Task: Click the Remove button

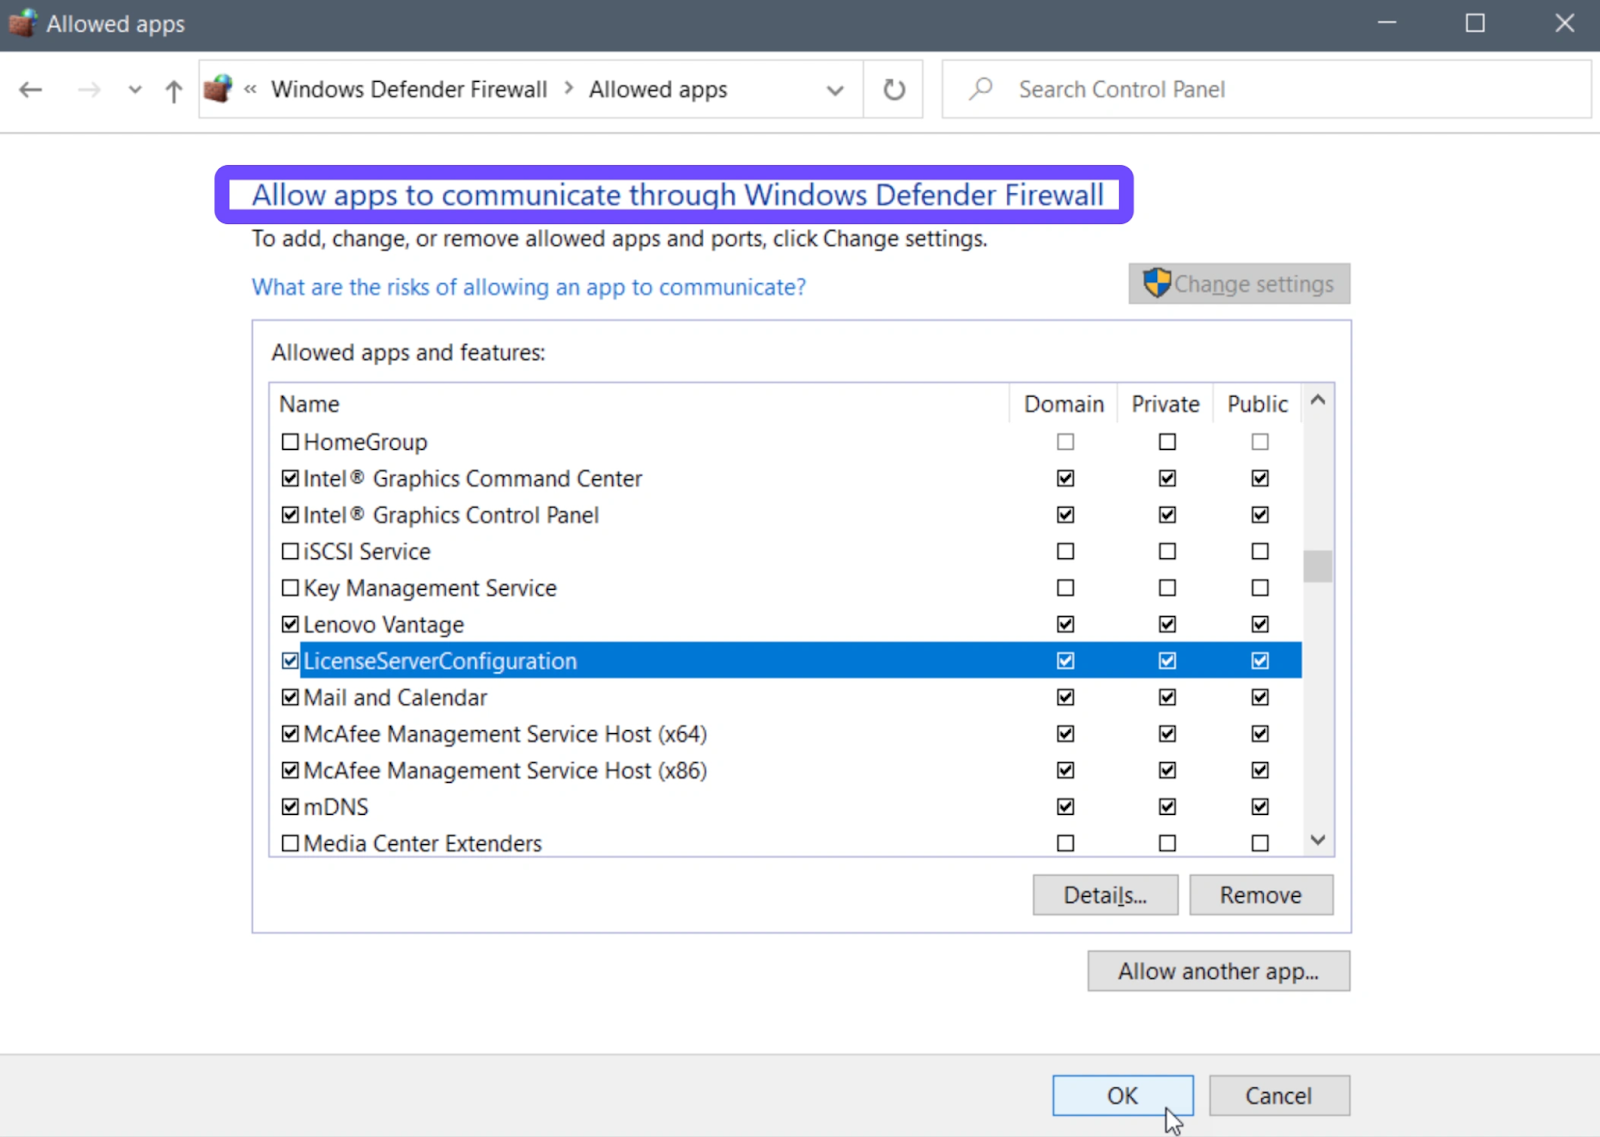Action: point(1261,895)
